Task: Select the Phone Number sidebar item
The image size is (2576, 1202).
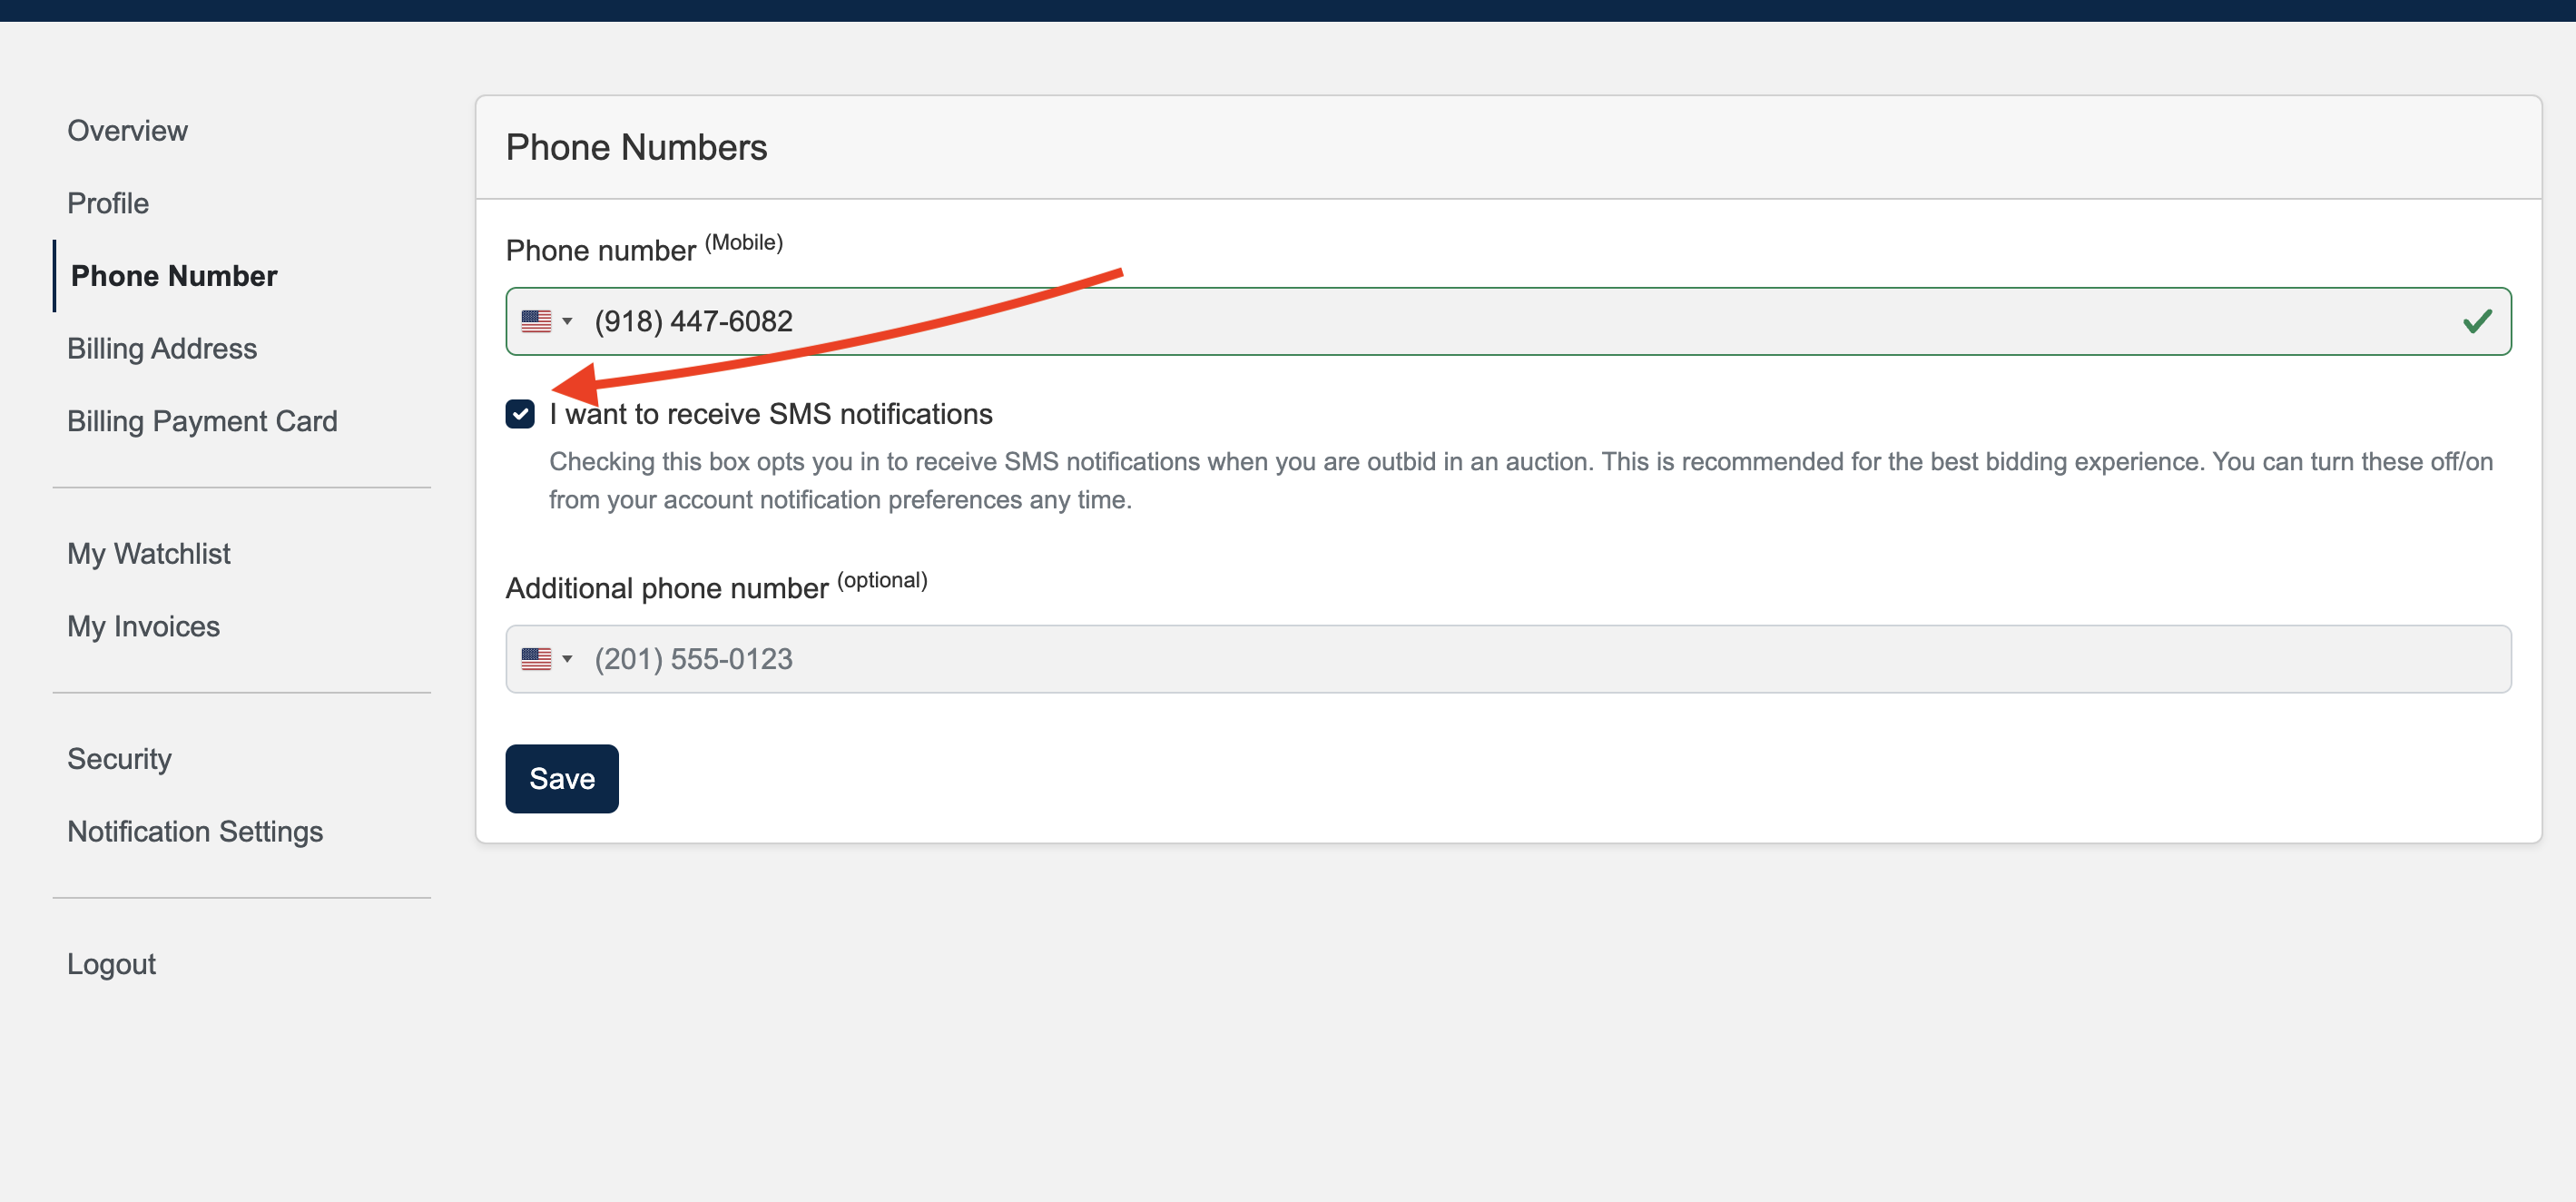Action: (174, 276)
